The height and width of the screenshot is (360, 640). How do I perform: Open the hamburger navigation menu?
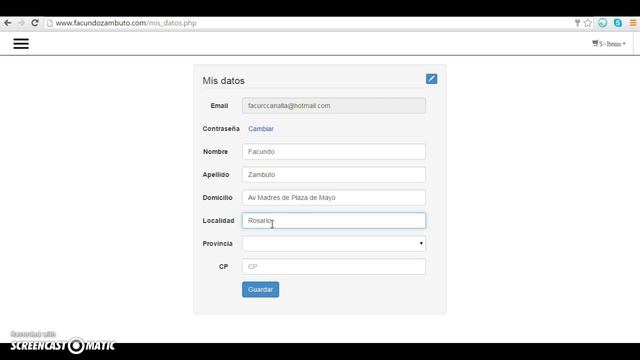pyautogui.click(x=21, y=44)
